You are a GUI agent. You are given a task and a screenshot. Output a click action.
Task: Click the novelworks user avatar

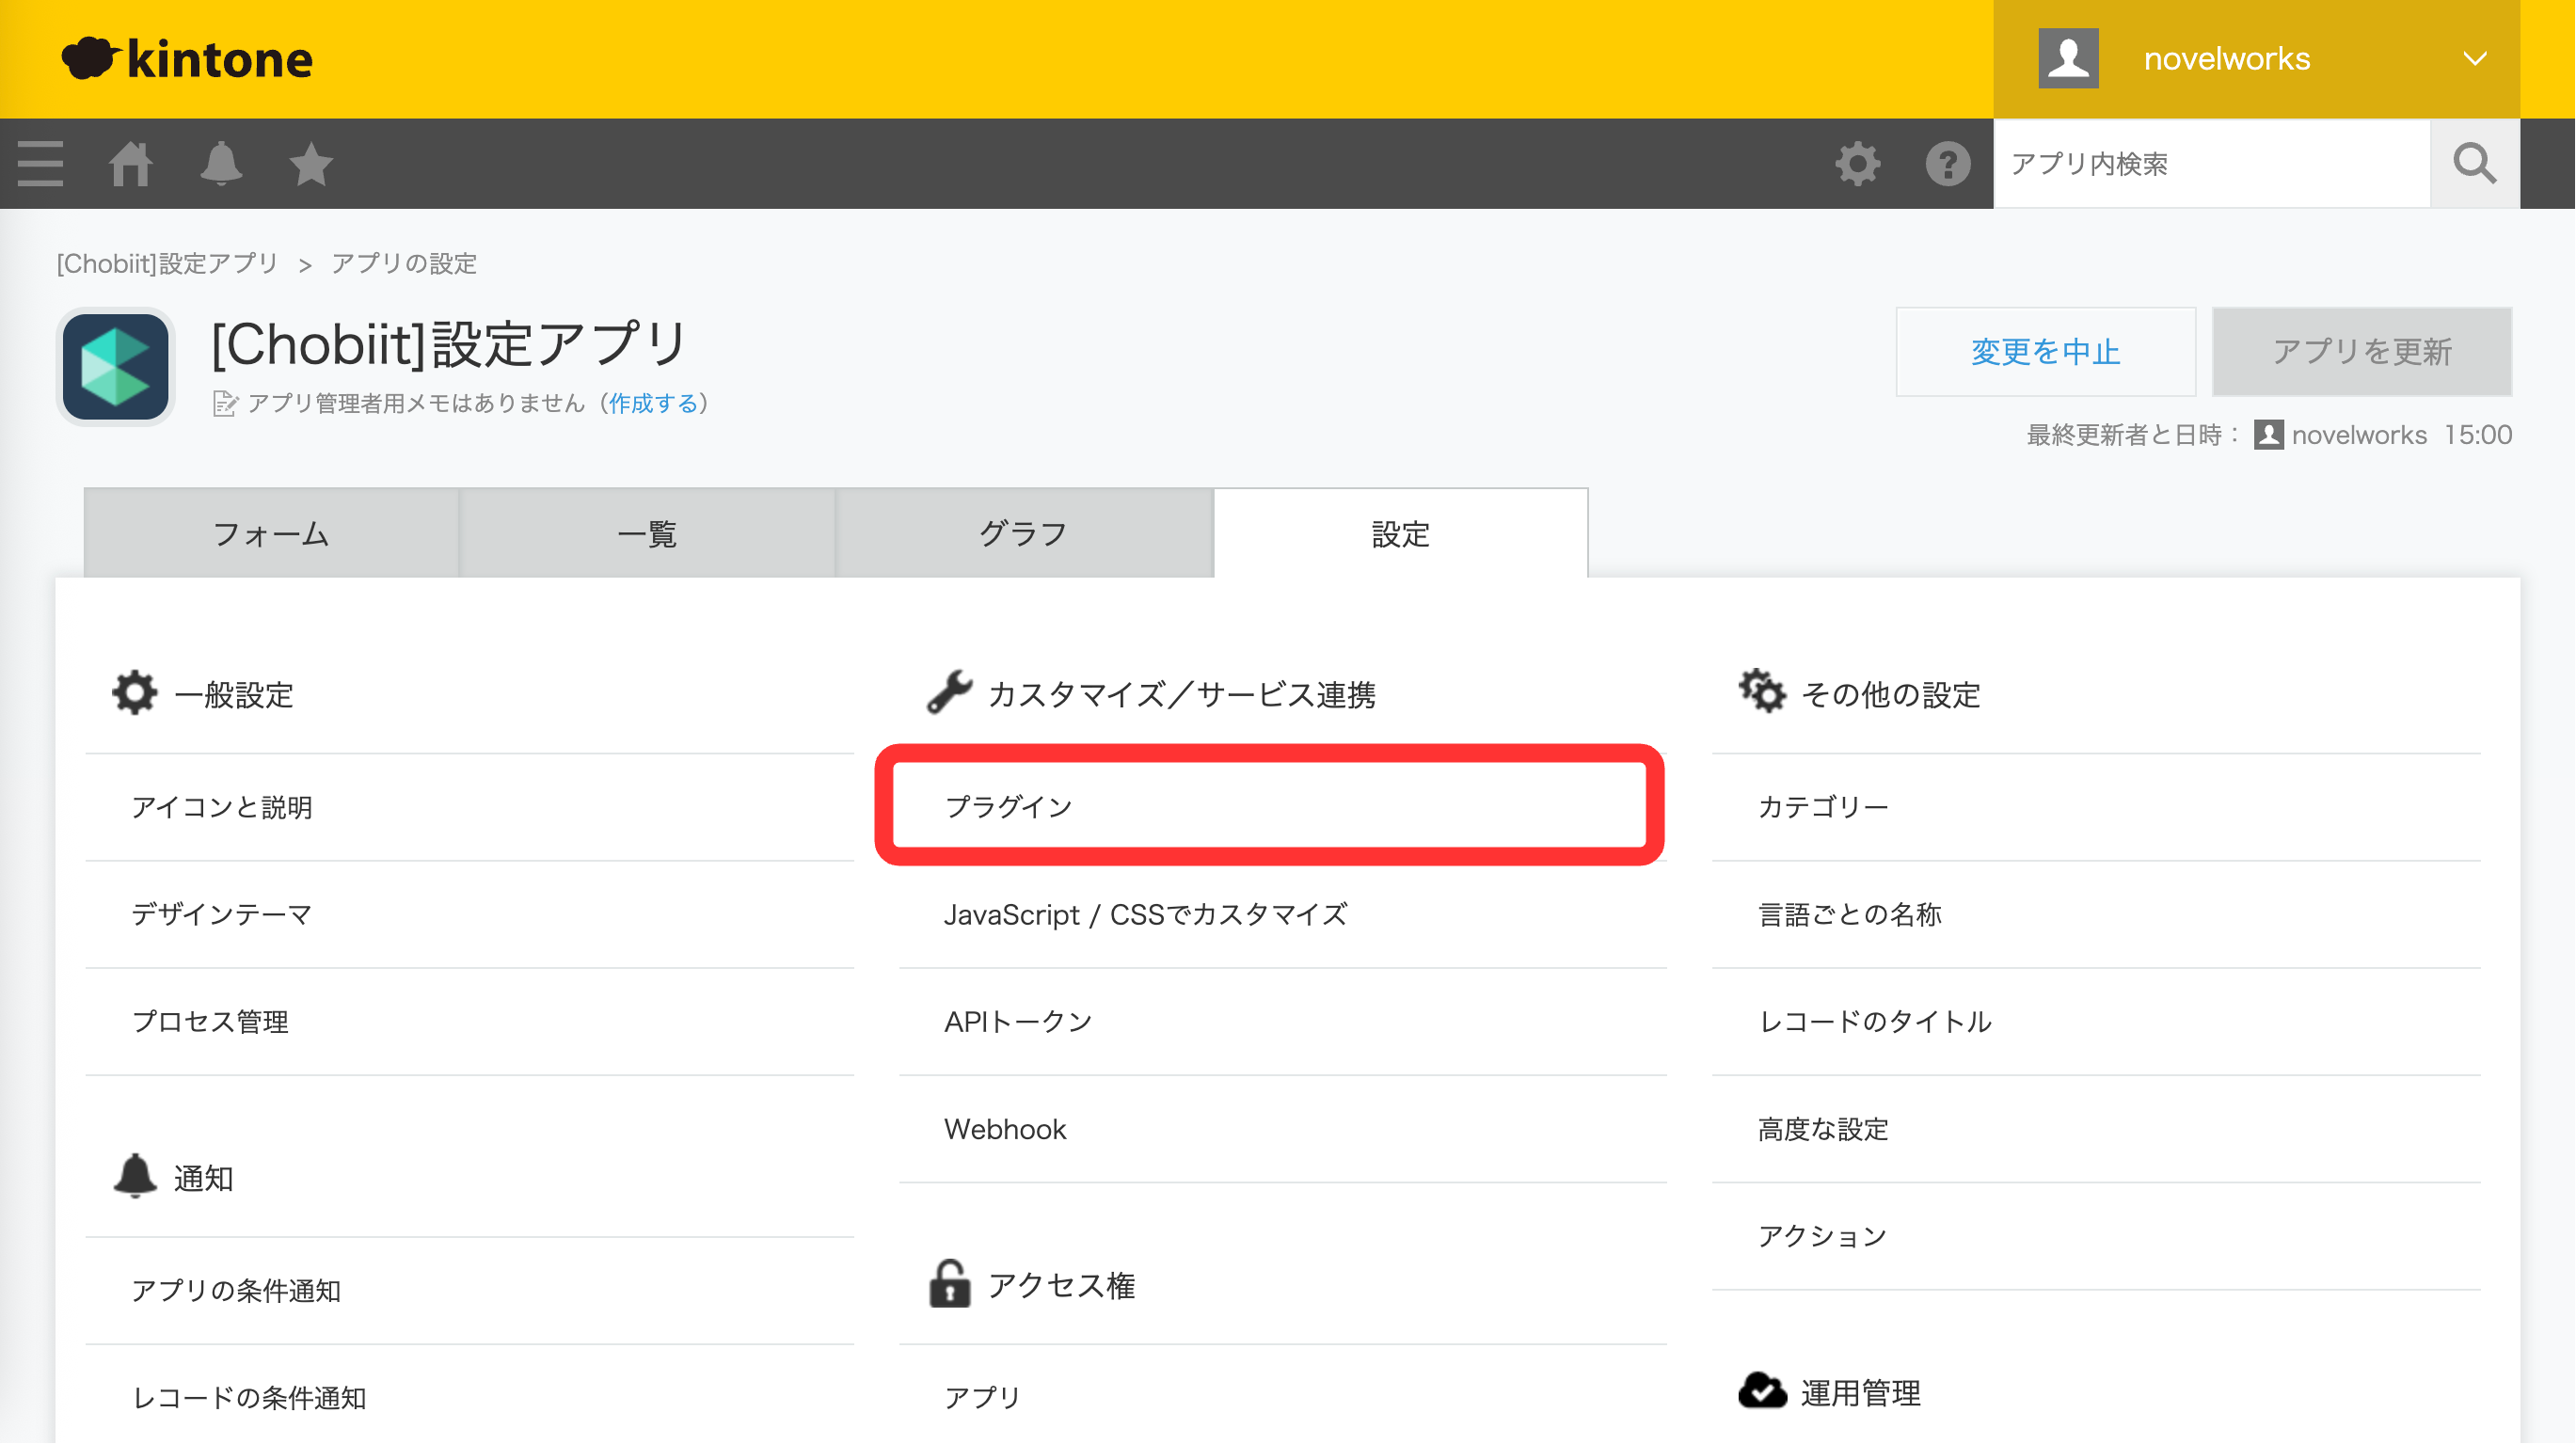click(x=2068, y=59)
